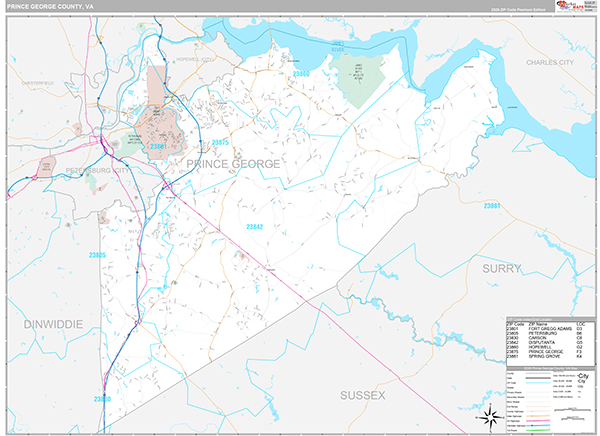Screen dimensions: 600x436
Task: Select 'PRINCE GEORGE' row in ZIP index table
Action: [x=548, y=352]
